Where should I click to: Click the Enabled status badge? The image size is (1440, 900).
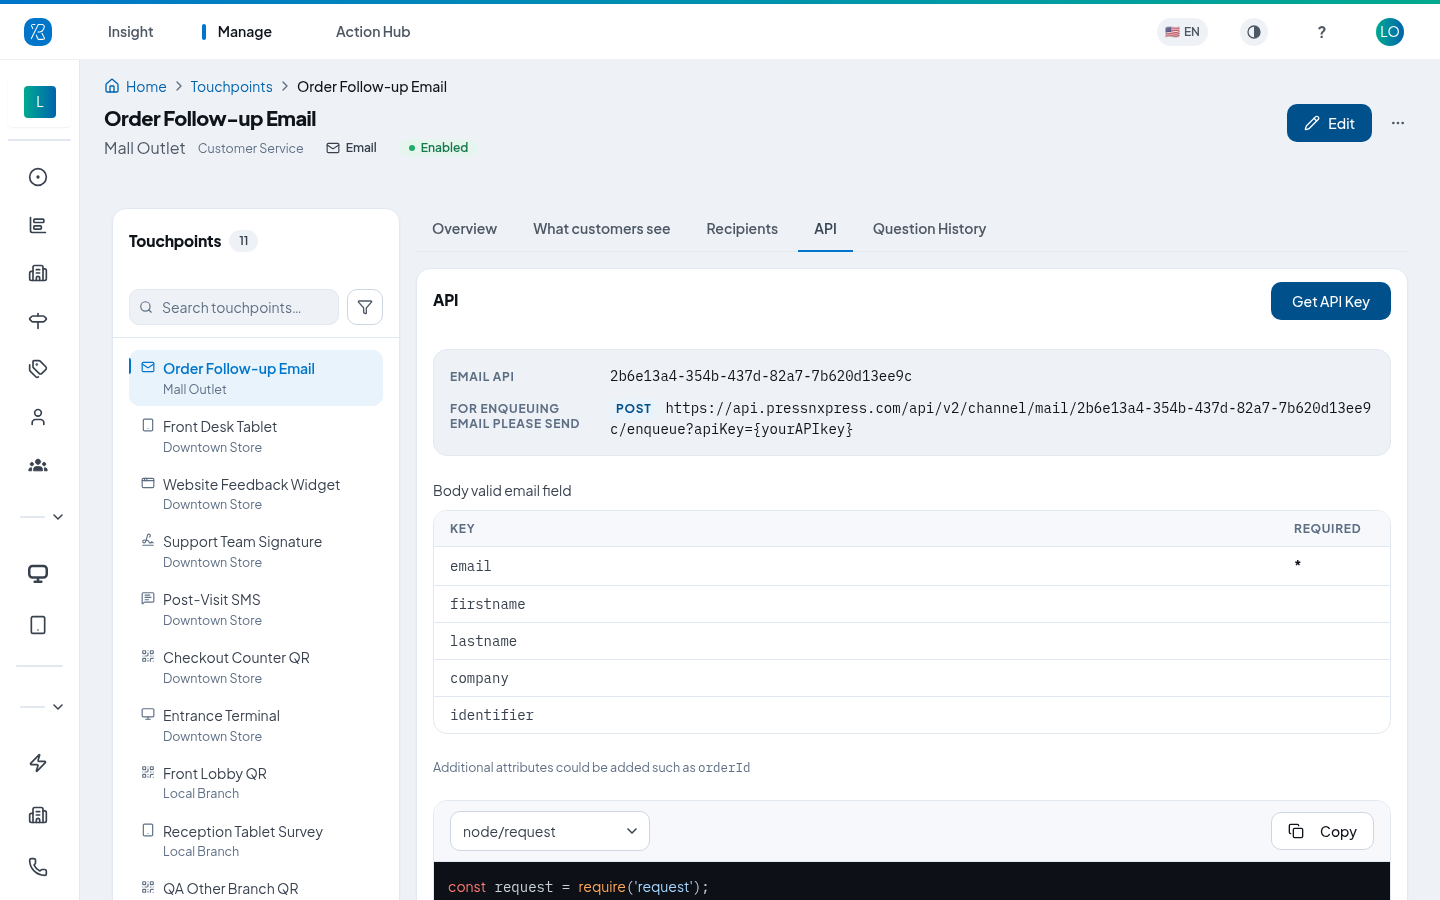[438, 148]
